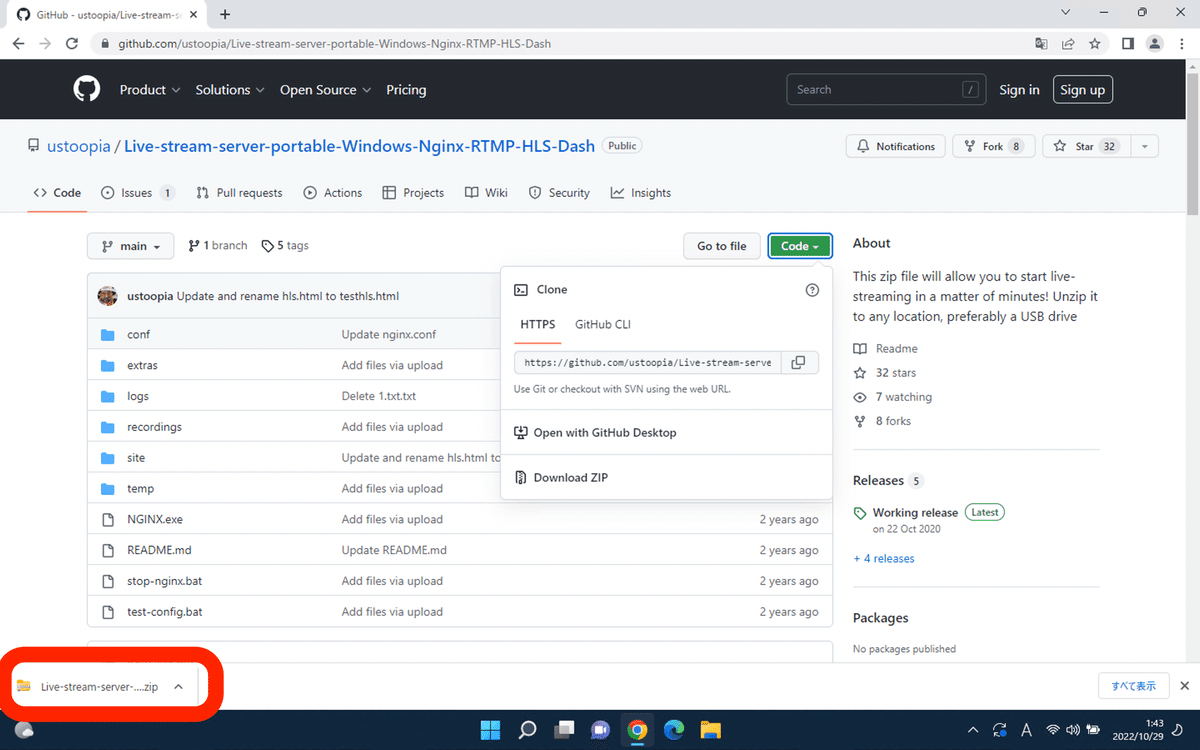Viewport: 1200px width, 750px height.
Task: Open the Wiki tab
Action: (487, 193)
